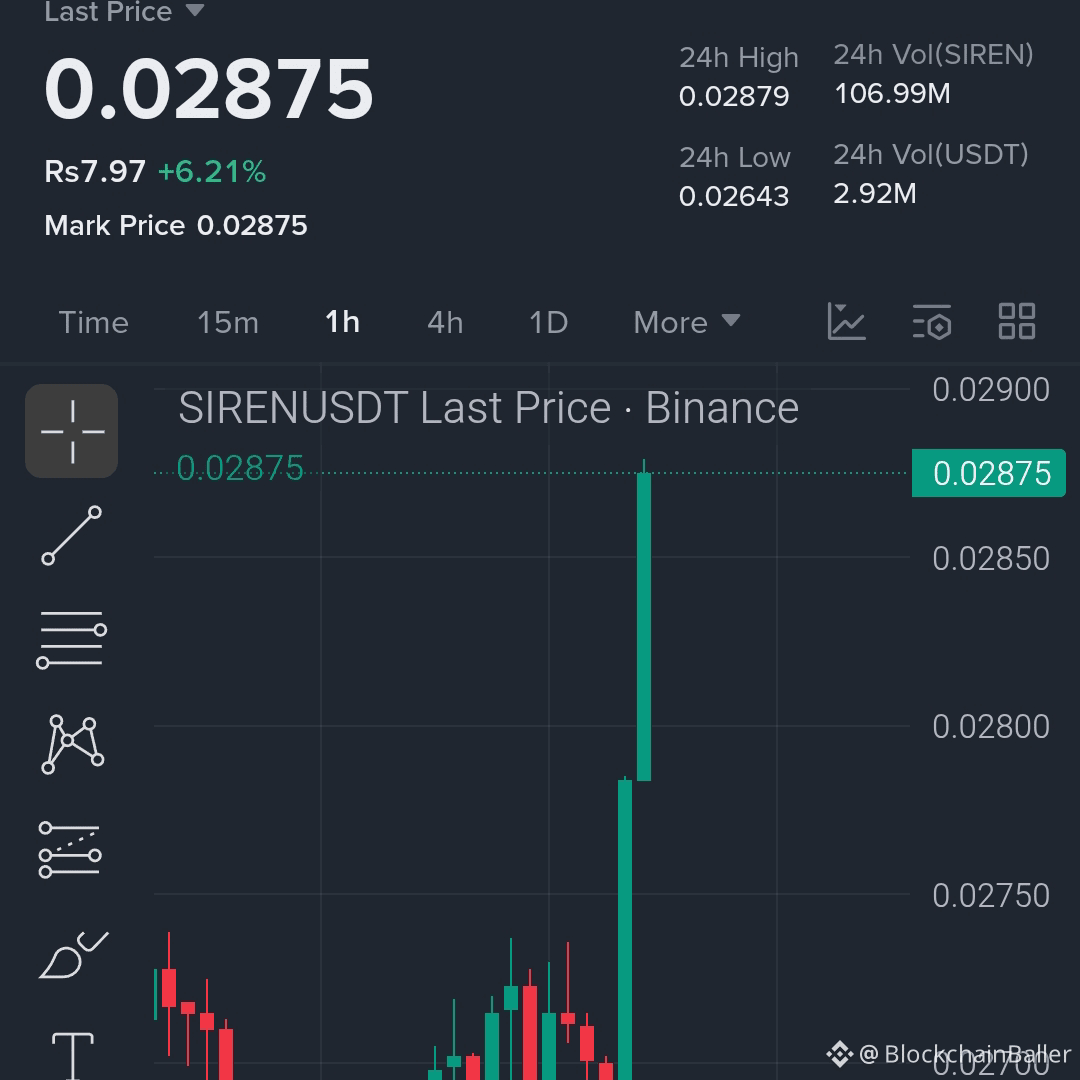Image resolution: width=1080 pixels, height=1080 pixels.
Task: Select the 1h interval tab
Action: tap(342, 322)
